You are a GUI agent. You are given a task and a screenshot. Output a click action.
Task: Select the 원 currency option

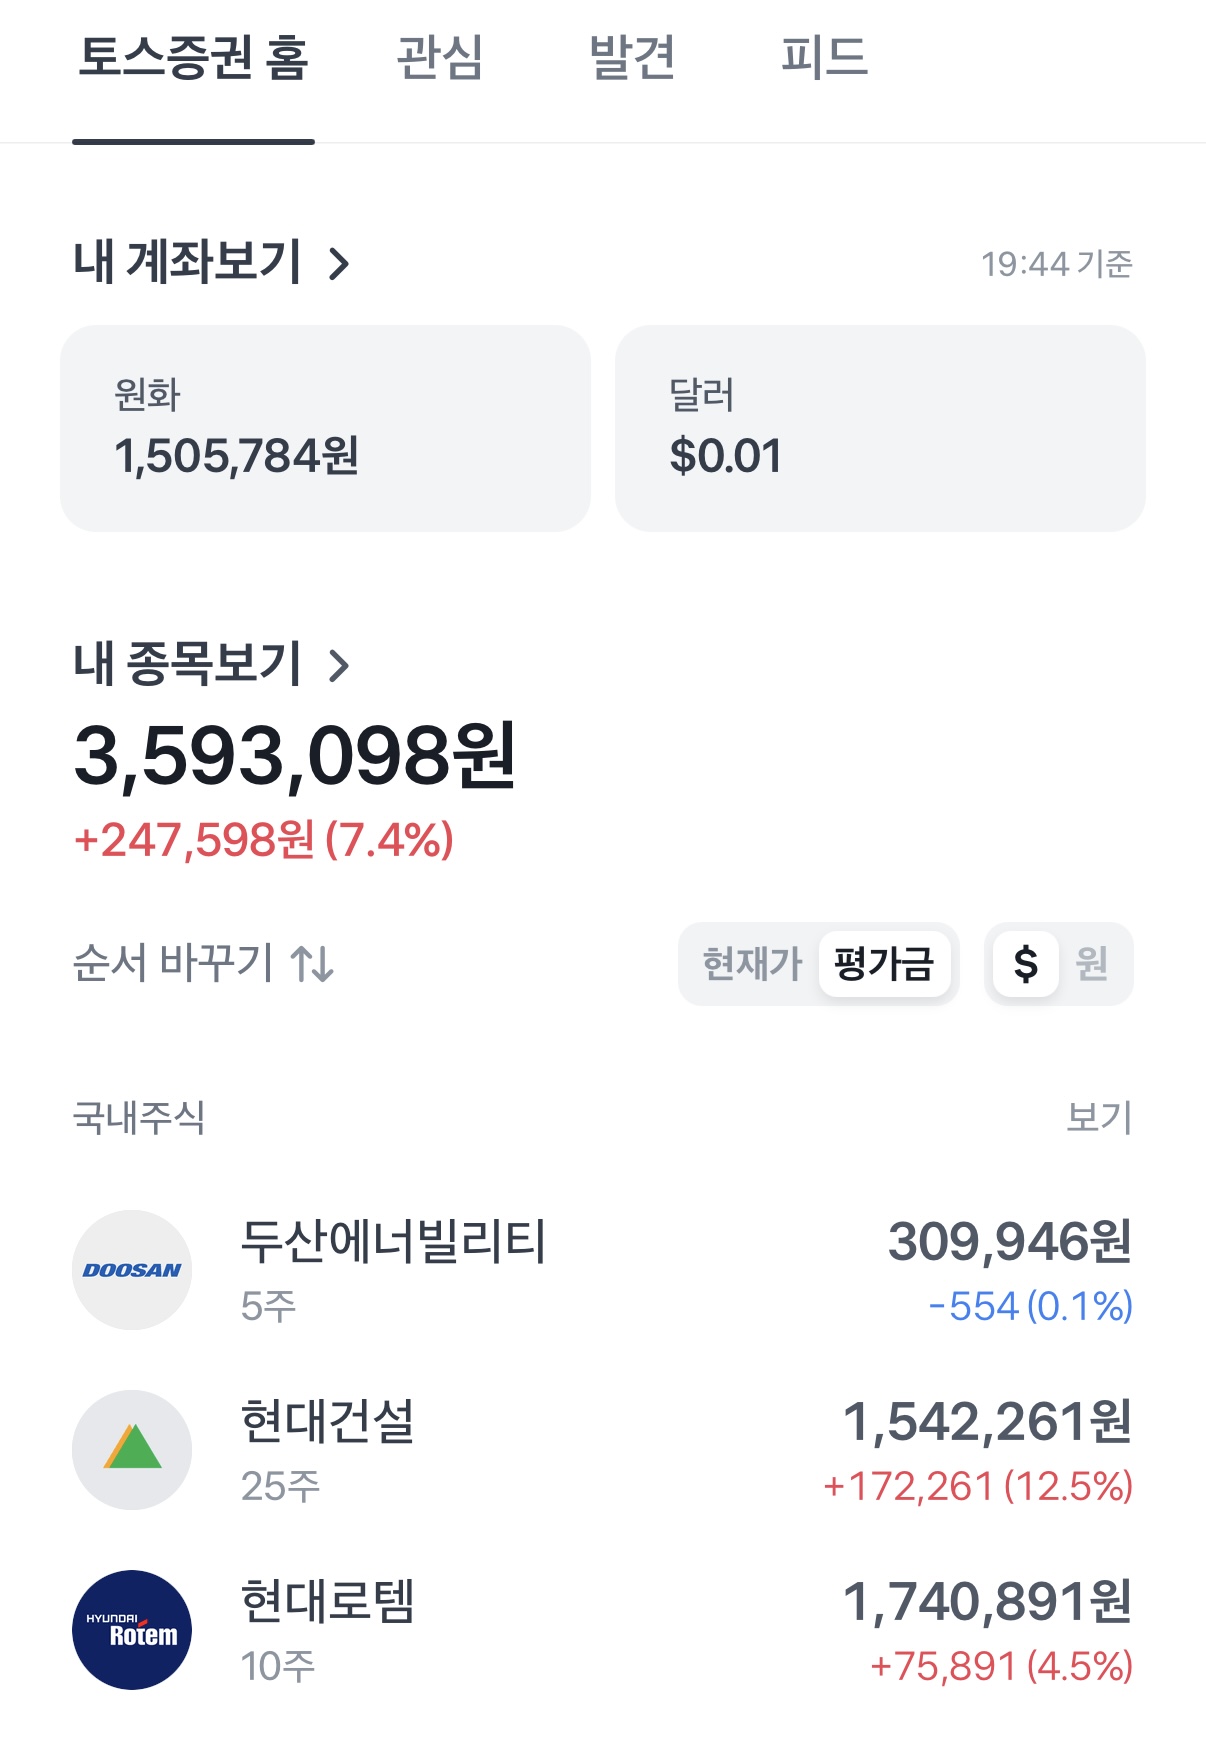(x=1092, y=964)
